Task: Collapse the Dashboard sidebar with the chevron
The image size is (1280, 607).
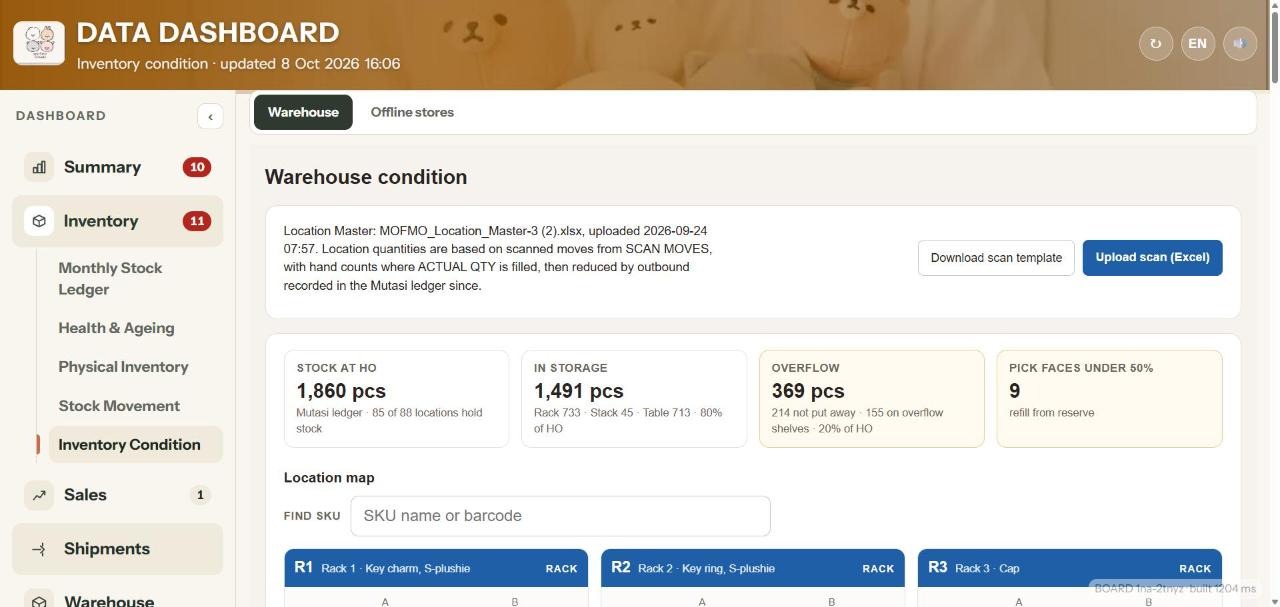Action: coord(210,116)
